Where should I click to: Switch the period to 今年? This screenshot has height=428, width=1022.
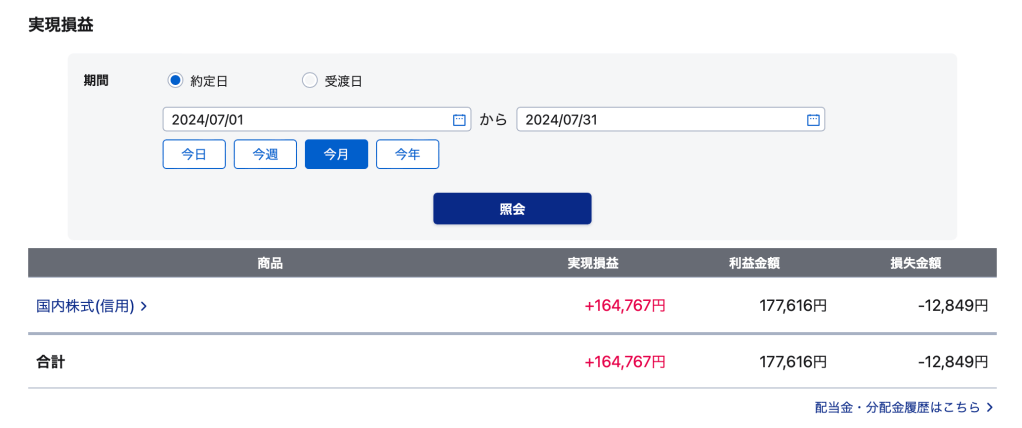point(407,154)
